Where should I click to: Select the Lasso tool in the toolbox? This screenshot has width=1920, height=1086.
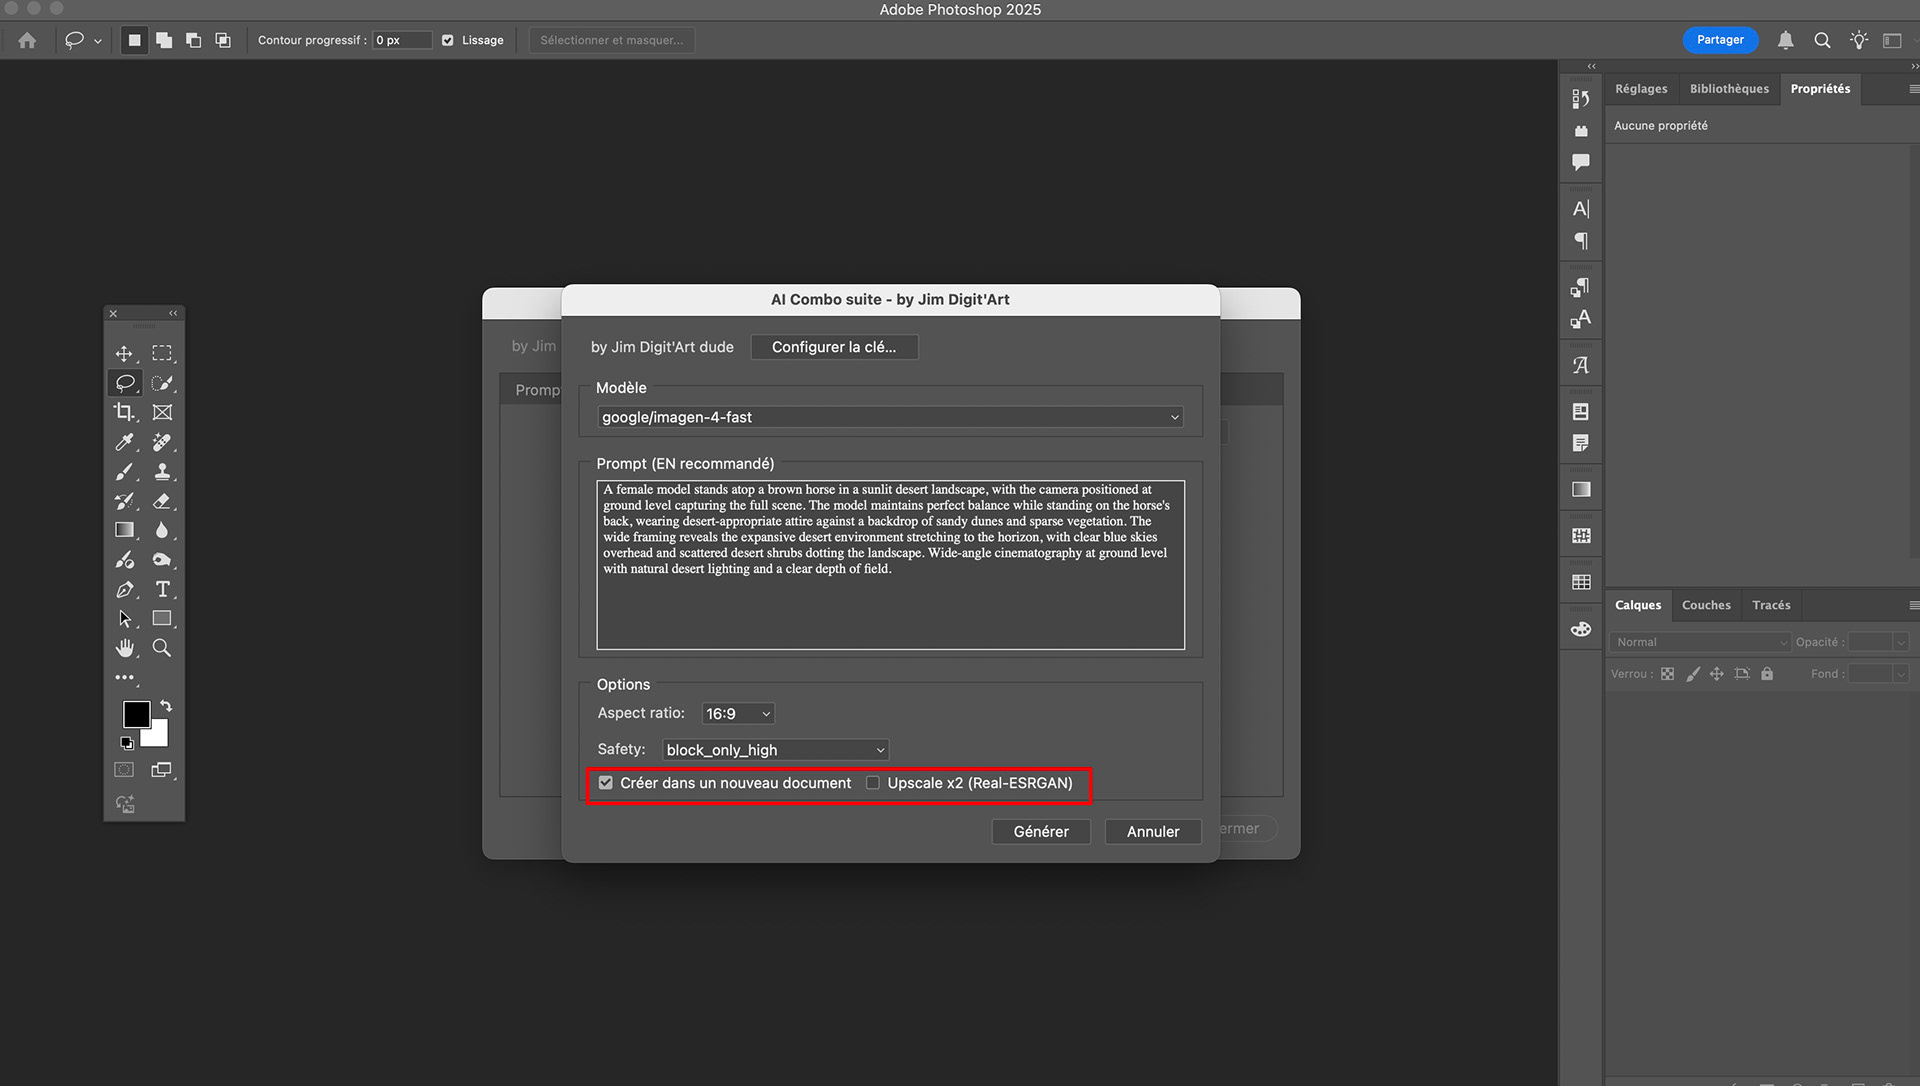tap(124, 383)
